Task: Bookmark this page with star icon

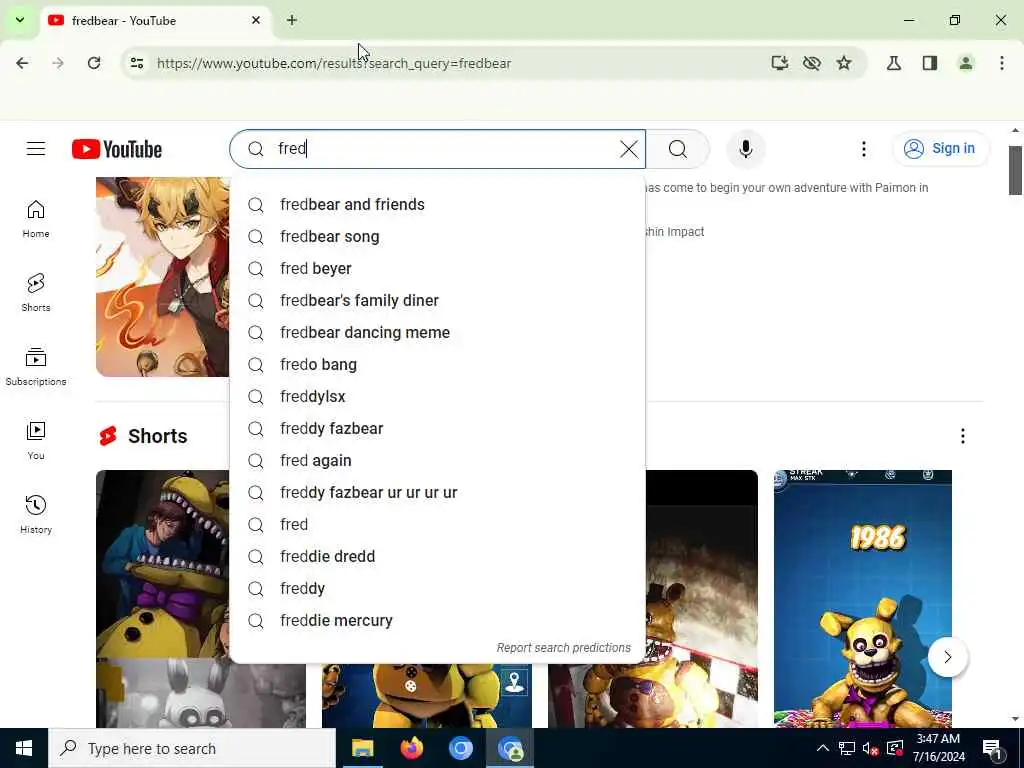Action: (844, 63)
